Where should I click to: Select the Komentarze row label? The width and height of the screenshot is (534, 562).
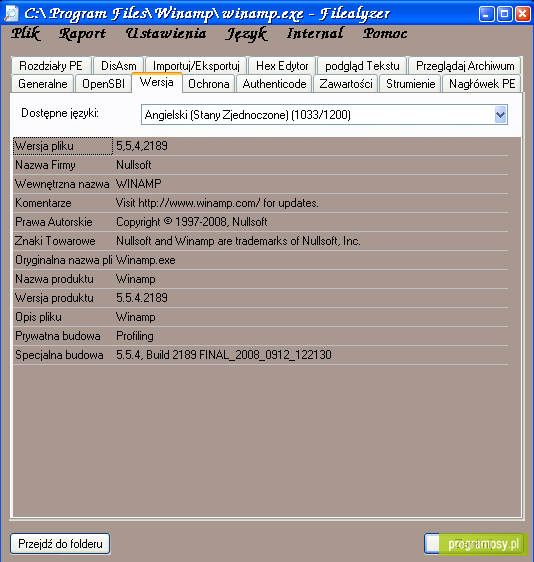[x=43, y=203]
